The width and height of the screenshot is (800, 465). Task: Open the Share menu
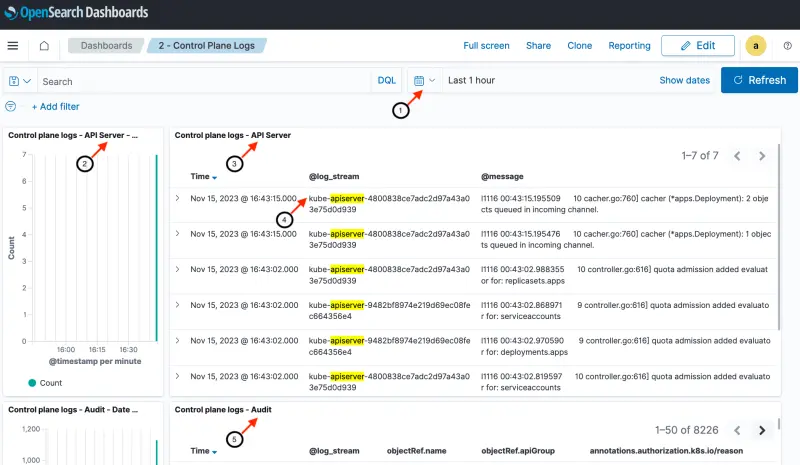(x=538, y=46)
